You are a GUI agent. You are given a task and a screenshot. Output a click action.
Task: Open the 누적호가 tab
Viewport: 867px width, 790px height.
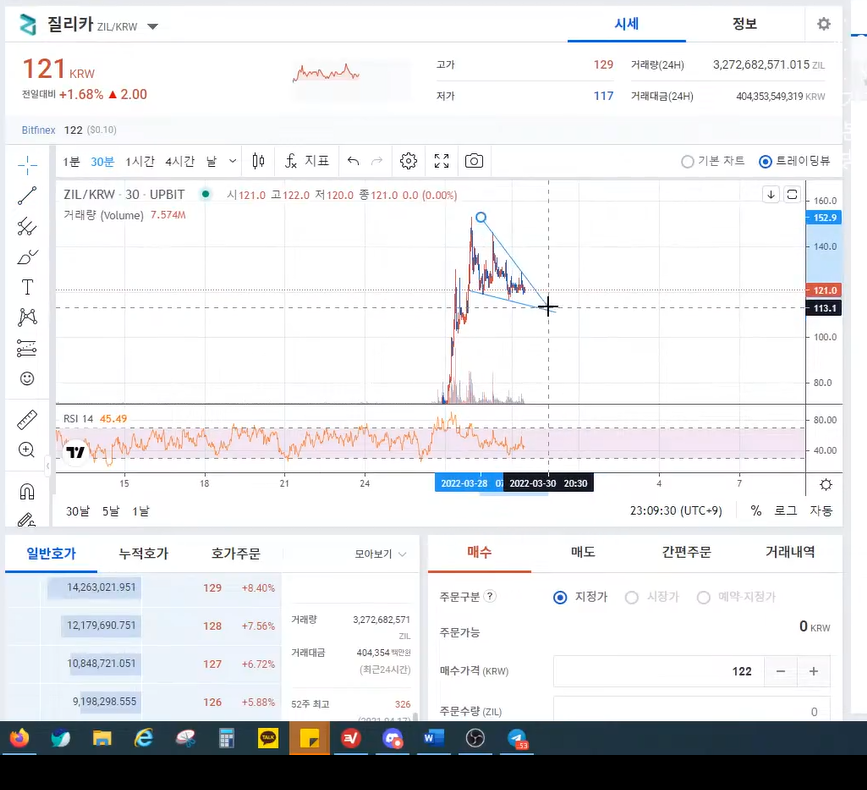click(x=143, y=553)
